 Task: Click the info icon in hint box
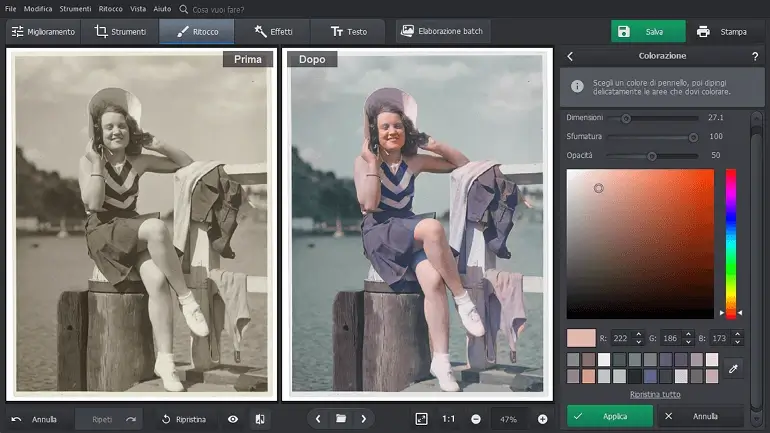click(x=577, y=86)
